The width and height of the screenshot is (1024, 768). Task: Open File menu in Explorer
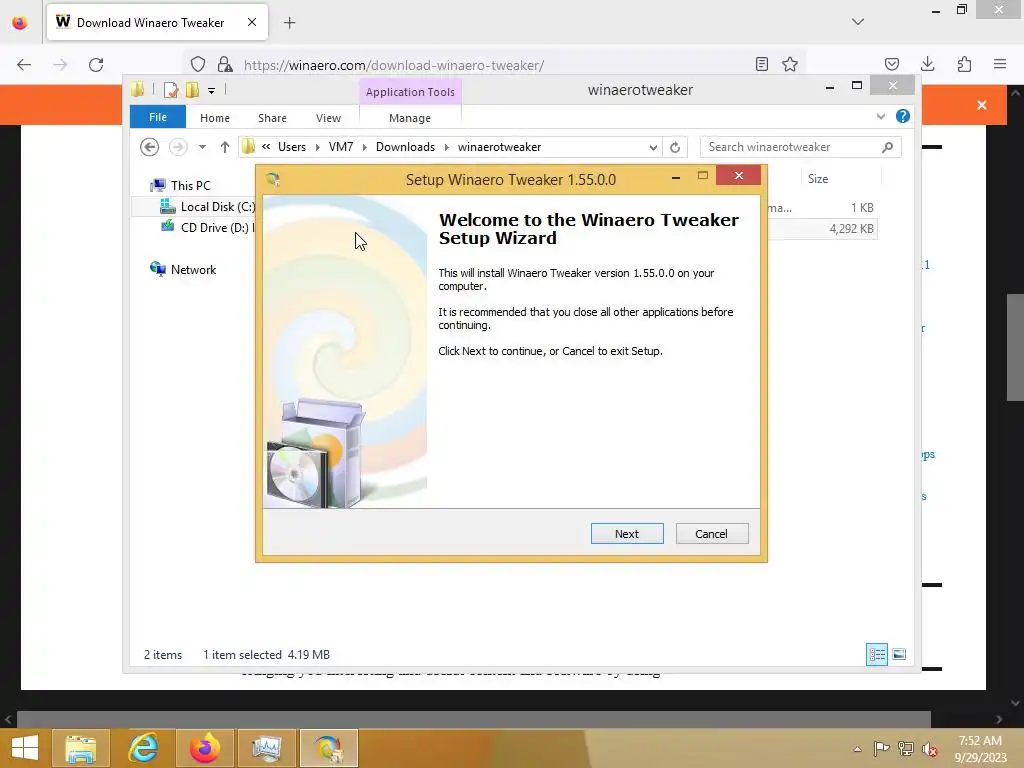tap(158, 118)
